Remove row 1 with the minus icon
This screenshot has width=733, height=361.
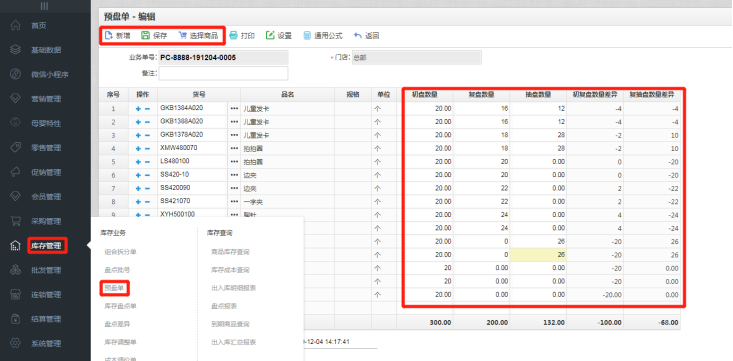[147, 108]
